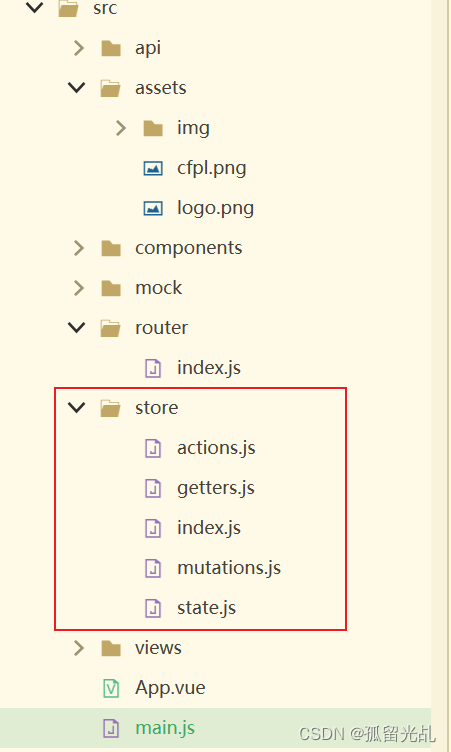Click the App.vue Vue file icon
Screen dimensions: 451x752
[x=111, y=688]
